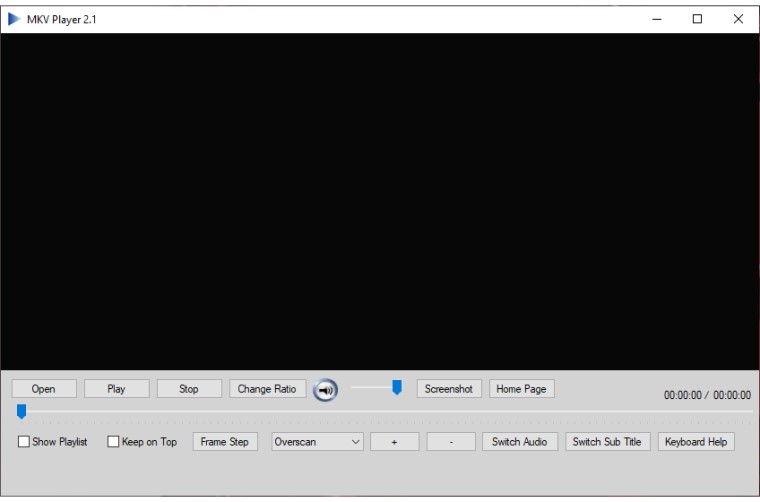Maximize the MKV Player window

[697, 19]
